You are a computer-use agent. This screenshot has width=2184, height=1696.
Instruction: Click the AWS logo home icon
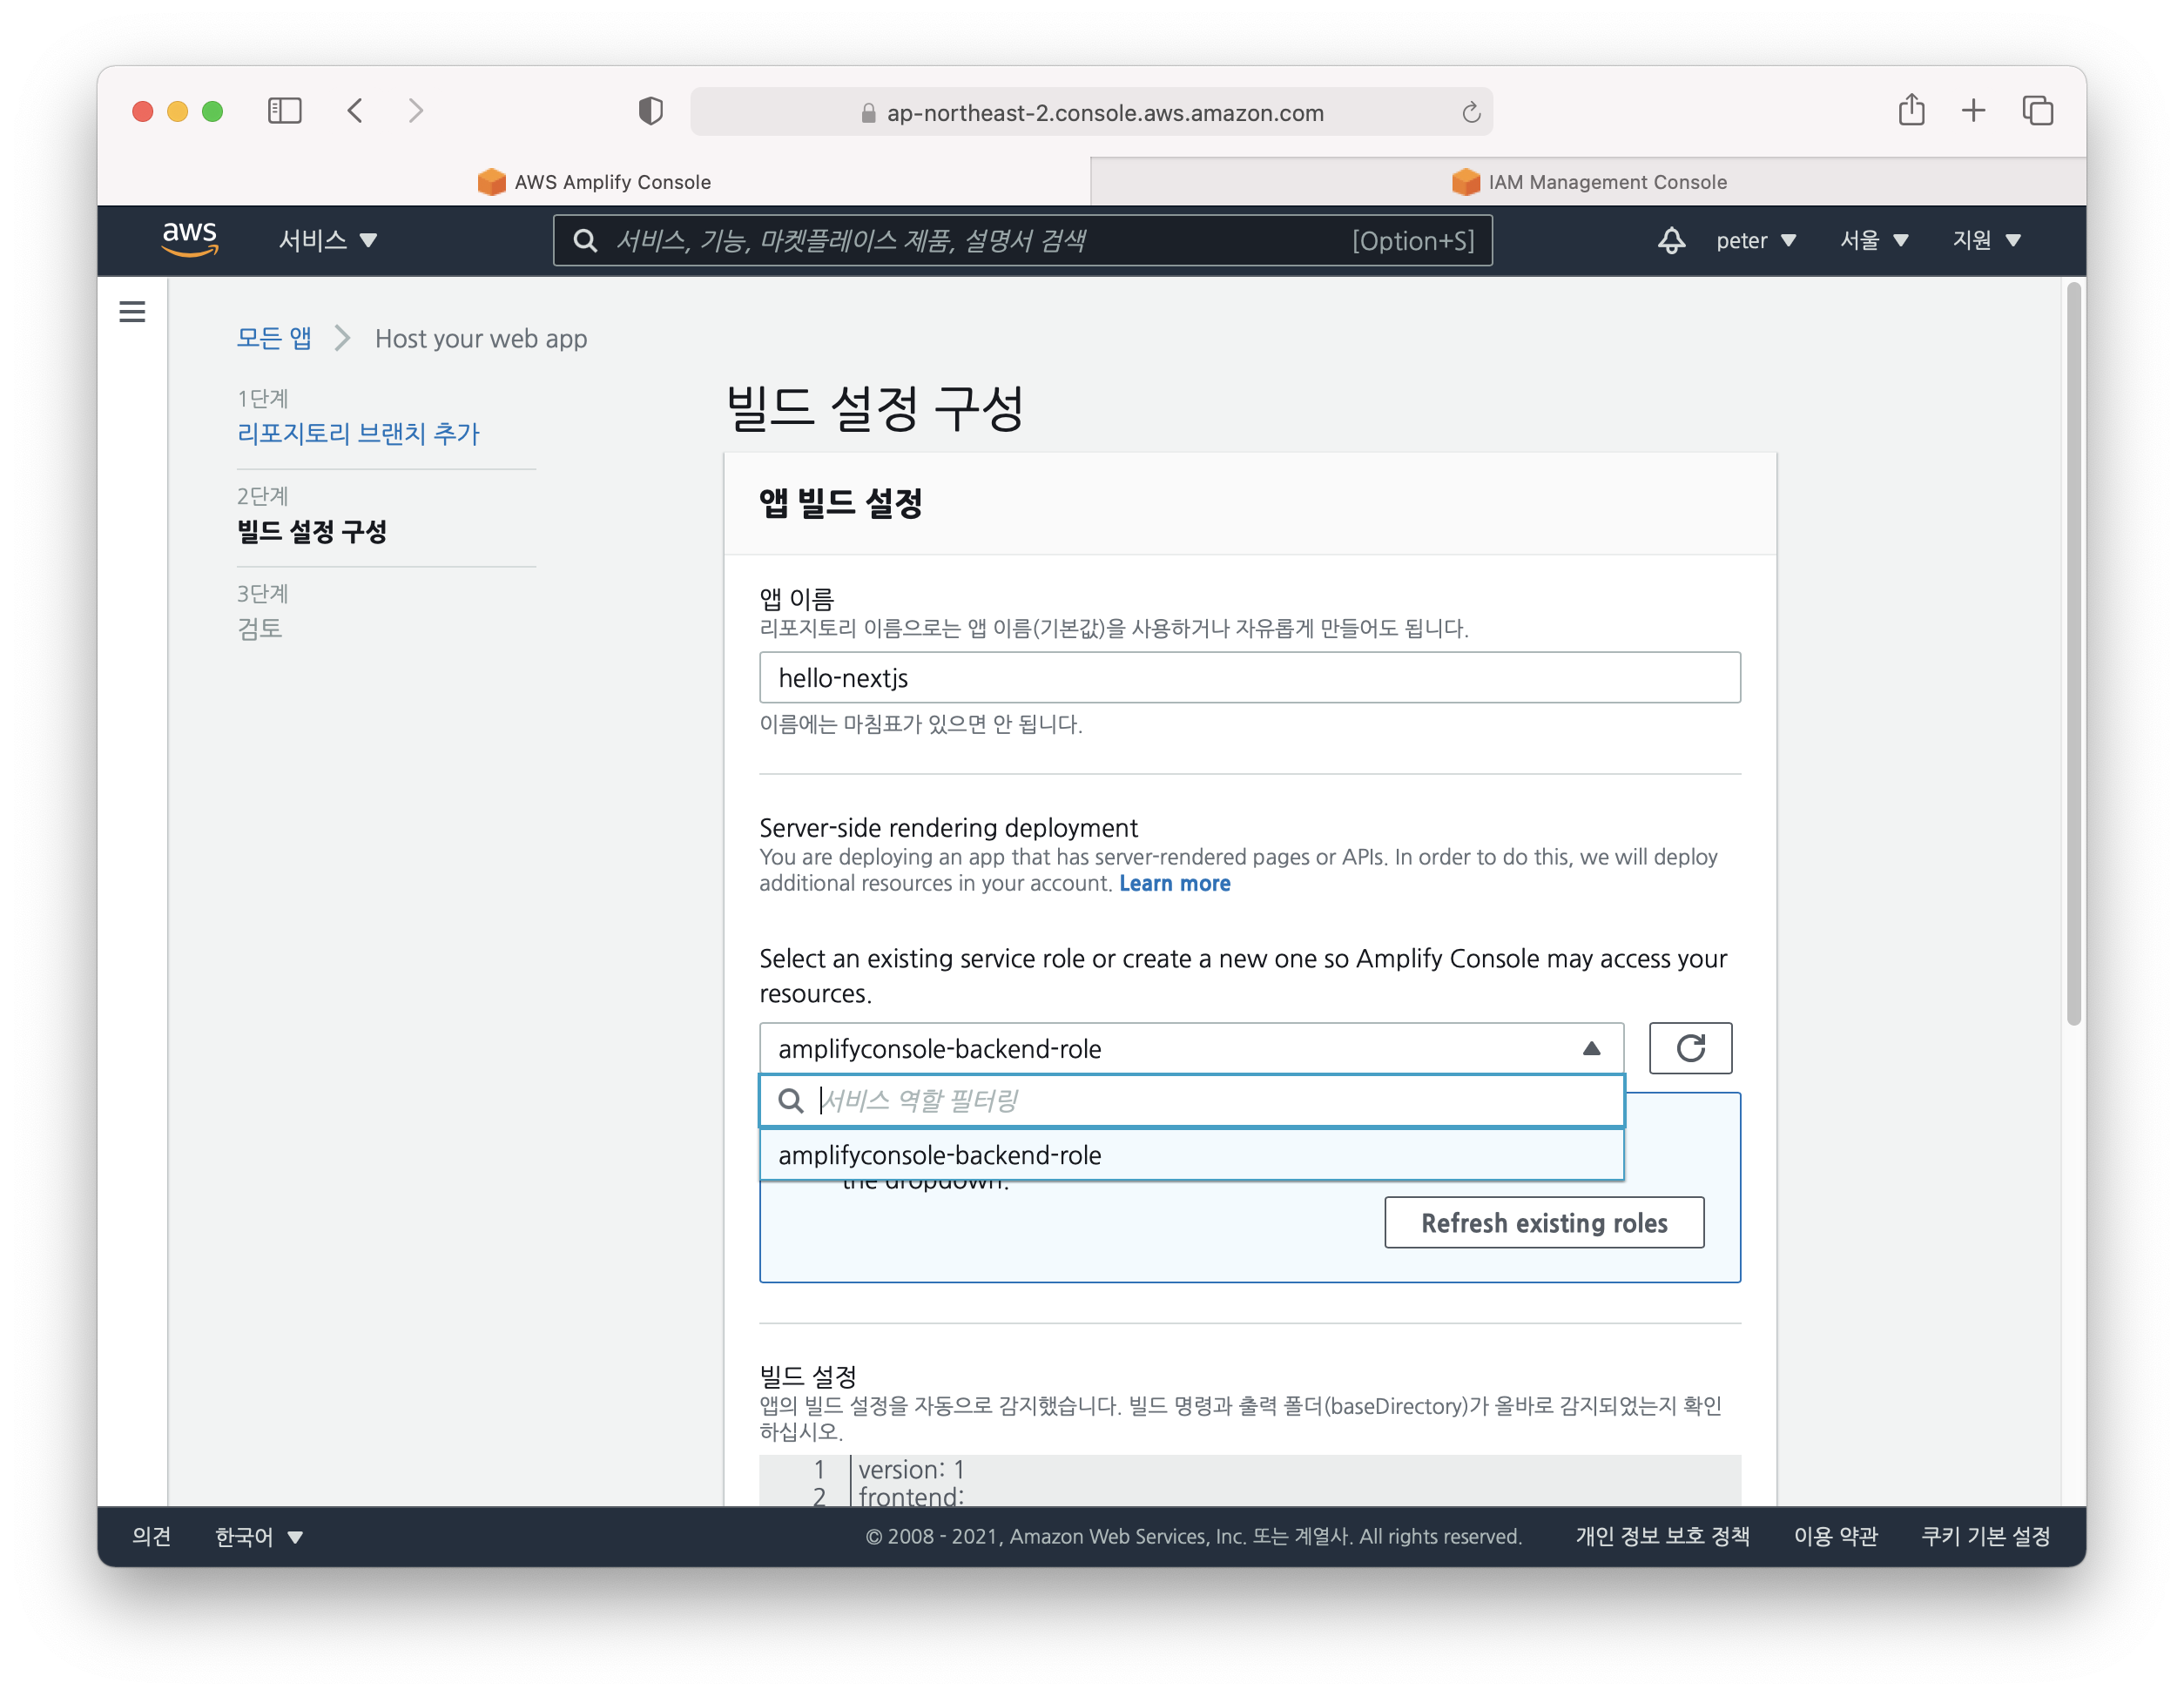click(189, 240)
